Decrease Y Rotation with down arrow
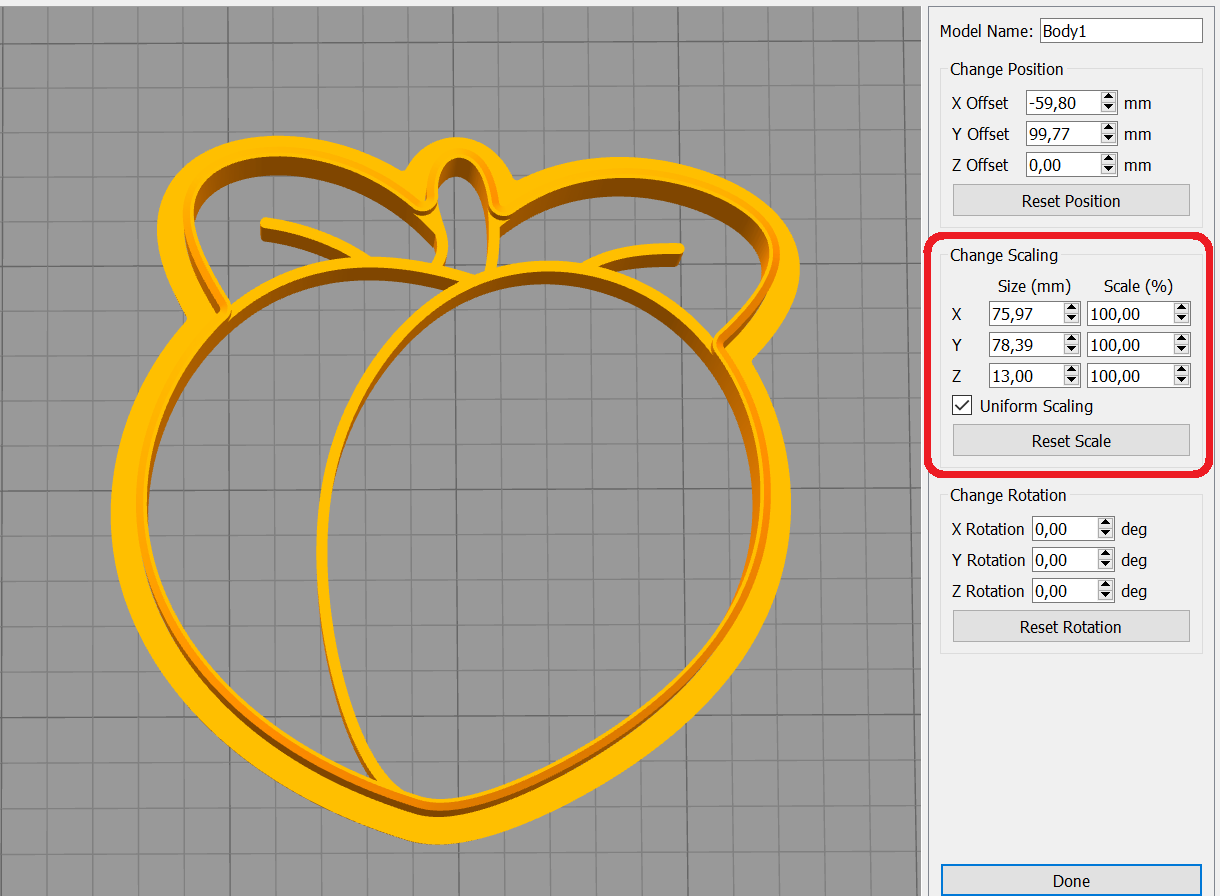This screenshot has width=1220, height=896. pyautogui.click(x=1105, y=566)
